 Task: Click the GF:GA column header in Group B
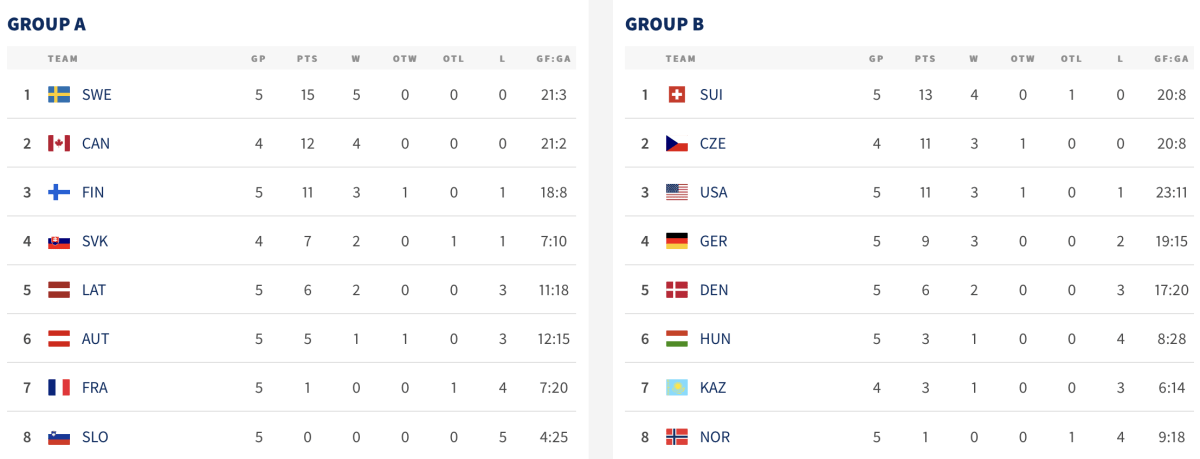(1170, 59)
